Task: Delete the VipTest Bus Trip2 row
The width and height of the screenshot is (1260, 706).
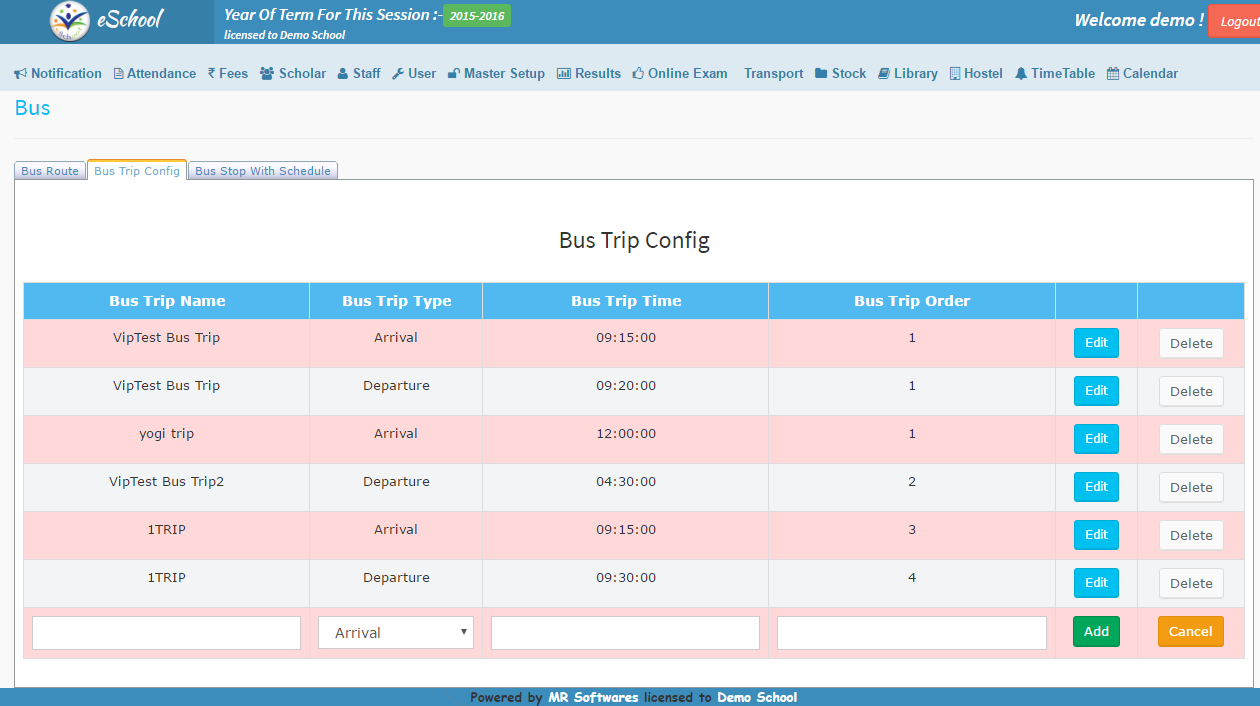Action: tap(1190, 487)
